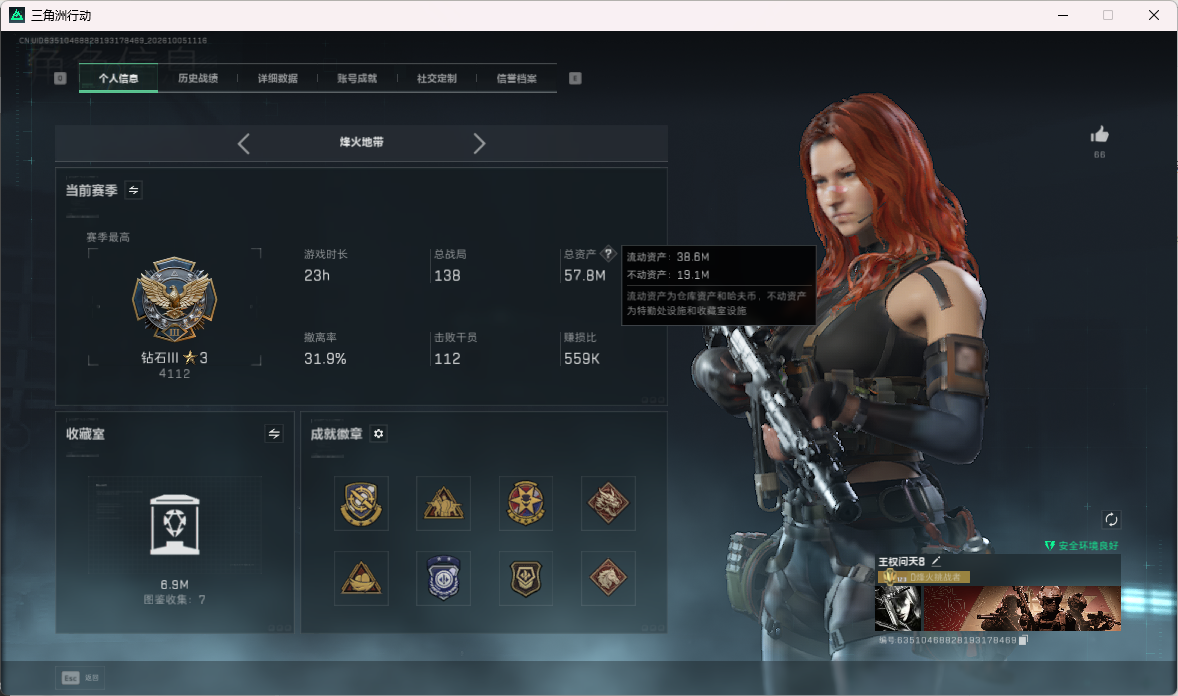Go to the 社交定制 tab
1178x696 pixels.
(x=436, y=78)
